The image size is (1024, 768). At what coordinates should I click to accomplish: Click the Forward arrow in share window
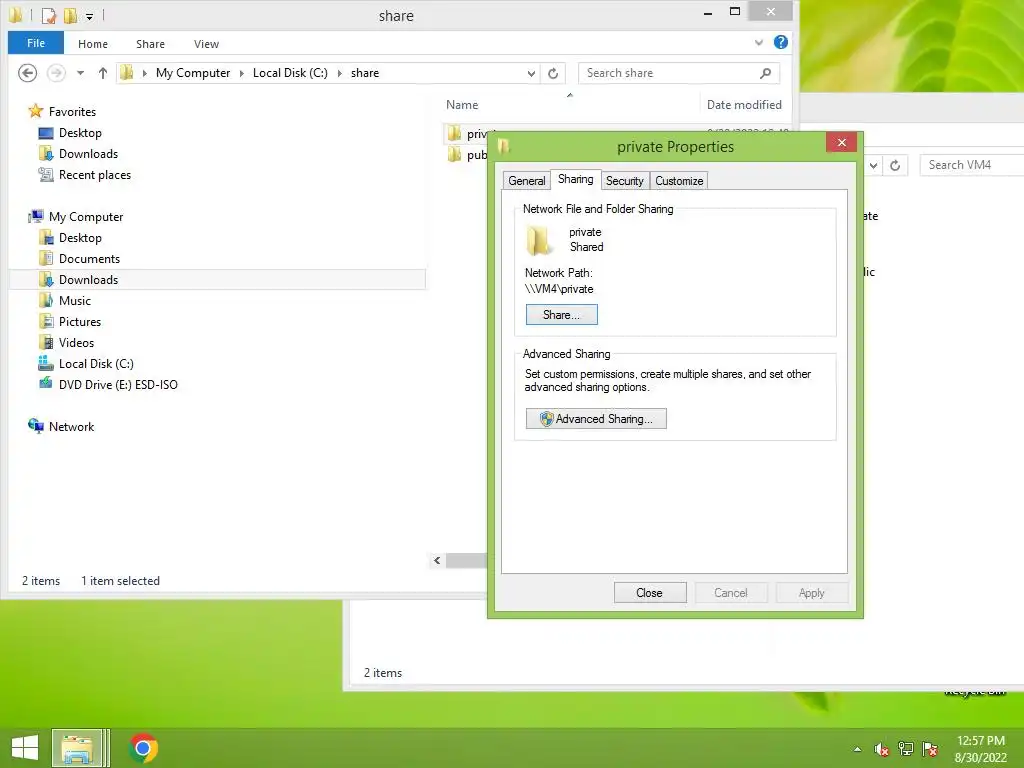coord(56,73)
